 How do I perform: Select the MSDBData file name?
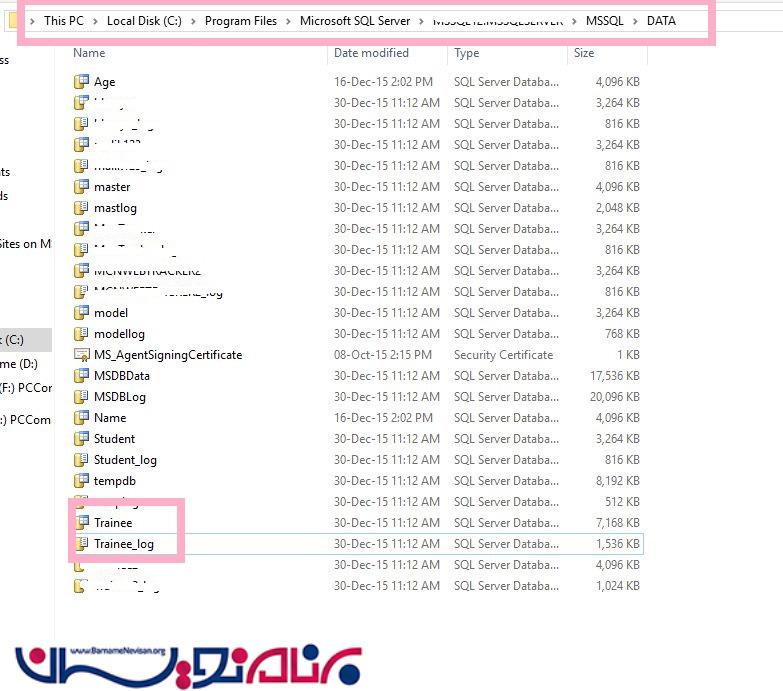point(122,375)
